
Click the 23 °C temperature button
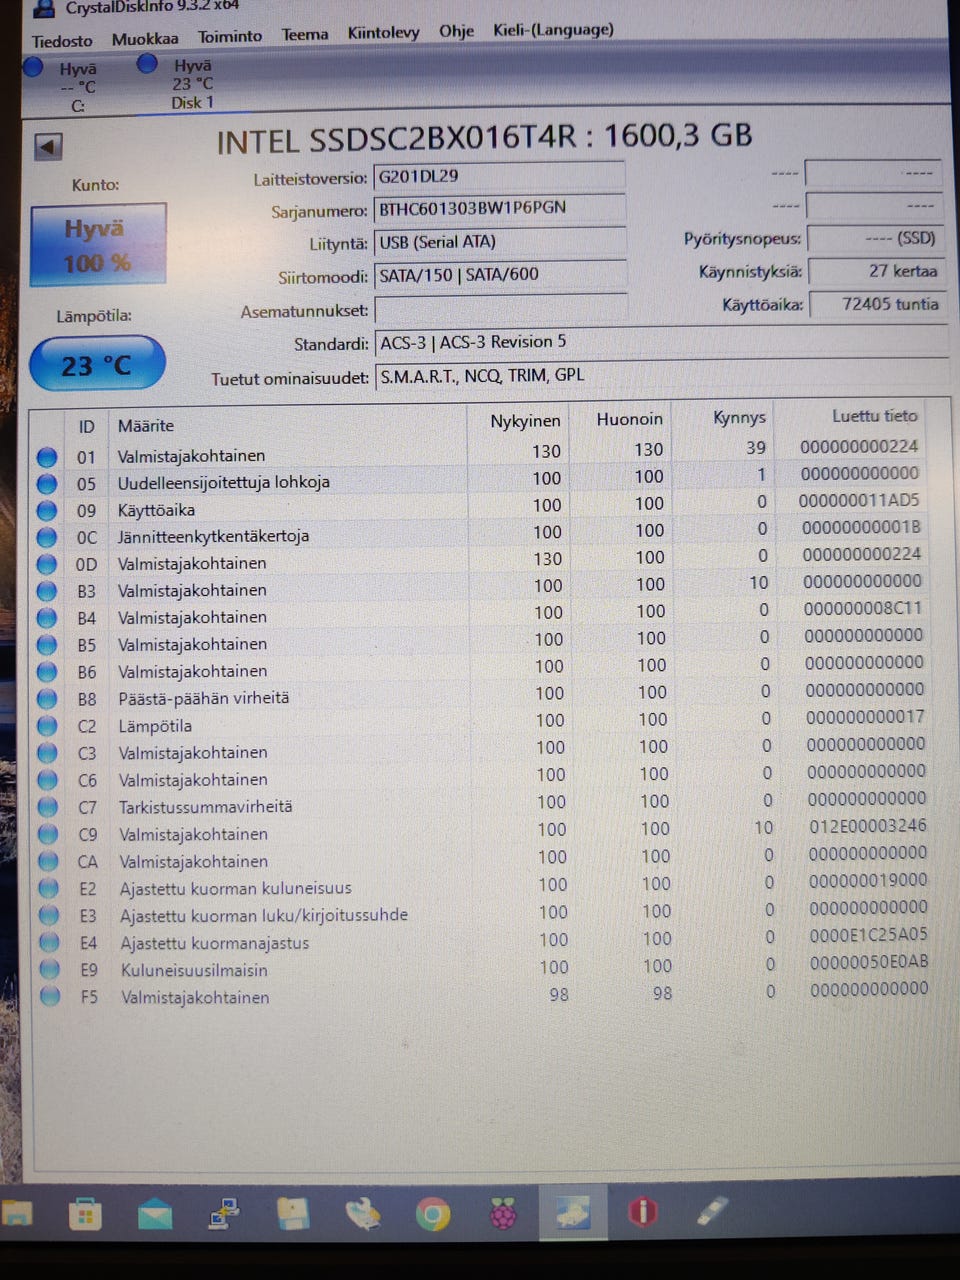point(97,364)
